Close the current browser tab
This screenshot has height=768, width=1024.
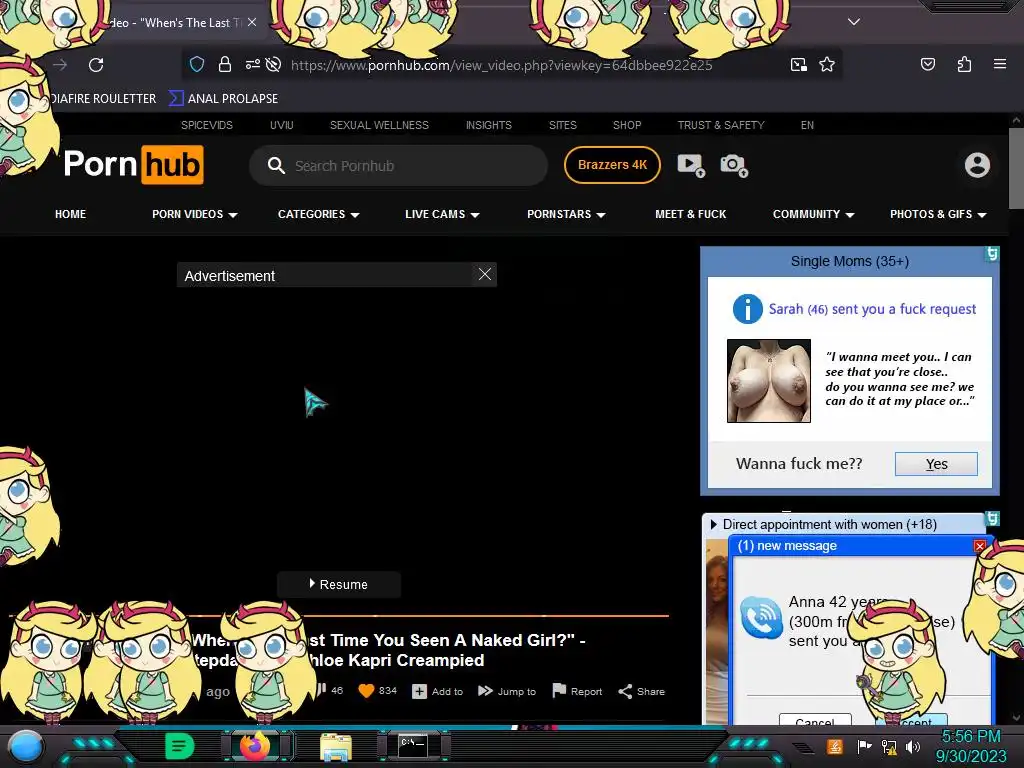tap(252, 22)
